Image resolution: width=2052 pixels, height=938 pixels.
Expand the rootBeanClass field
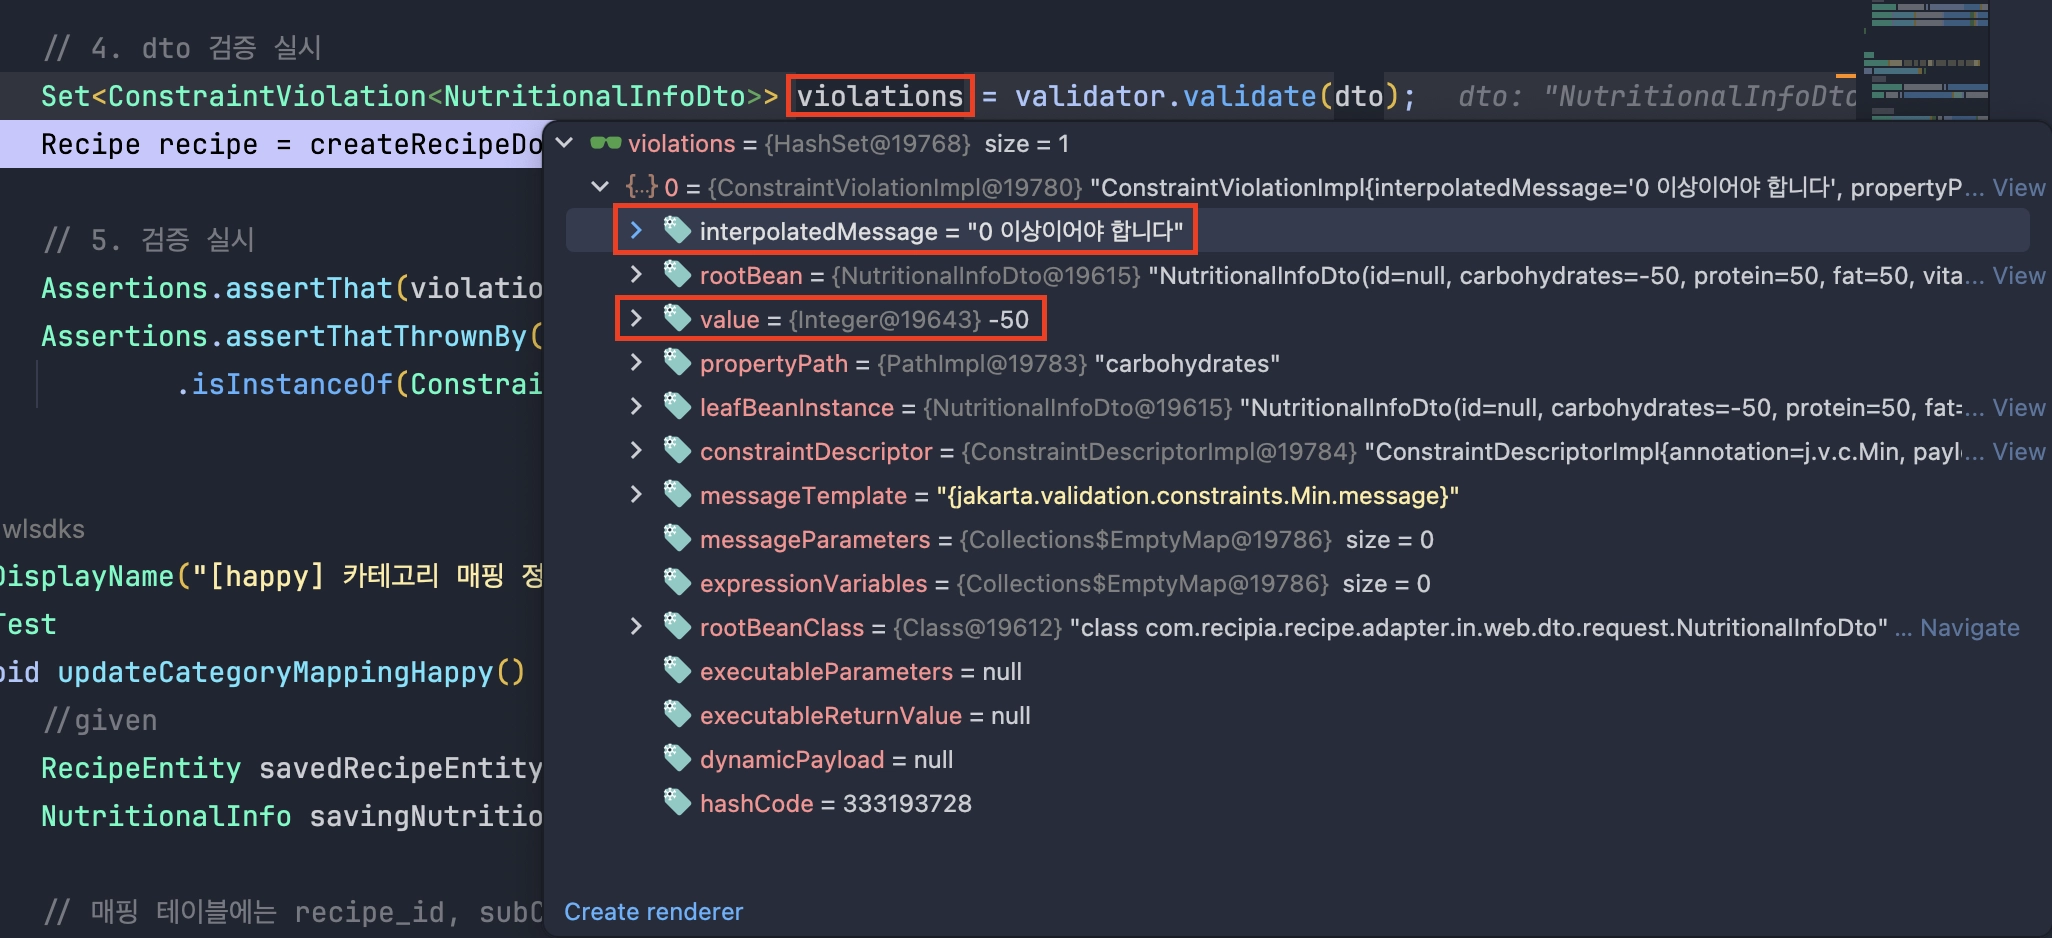coord(636,627)
